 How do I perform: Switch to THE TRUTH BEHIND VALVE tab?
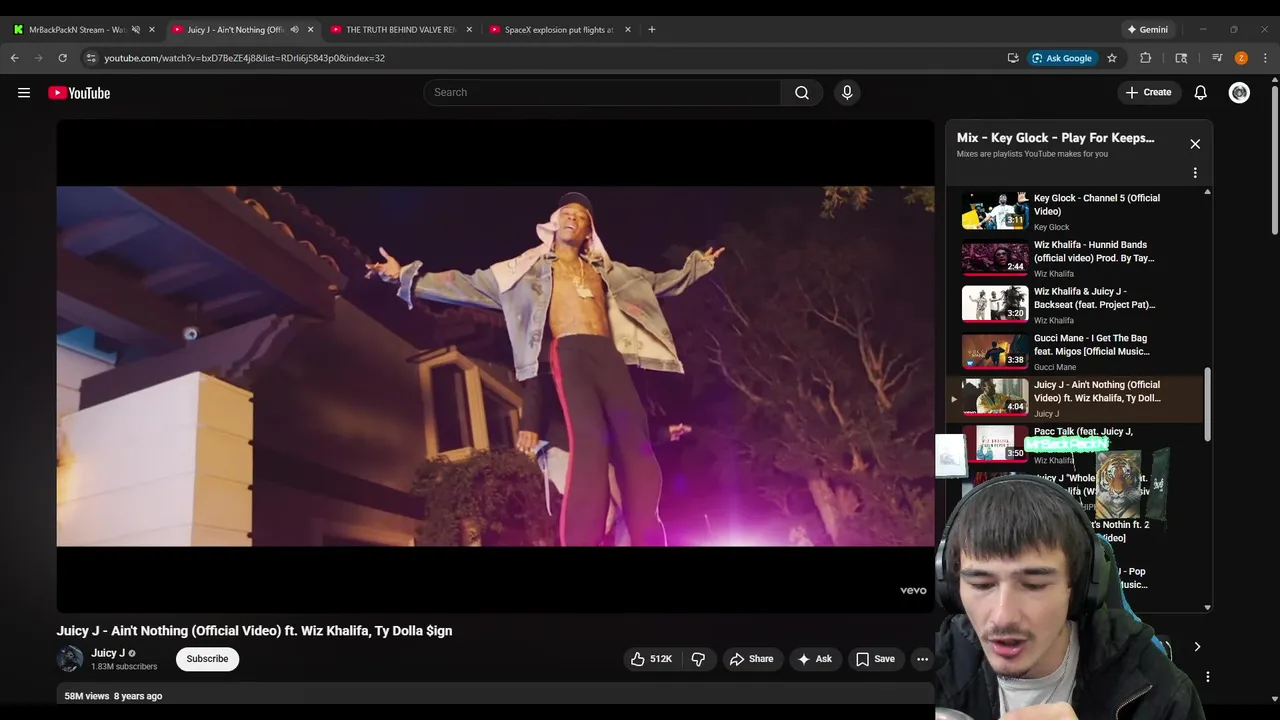tap(400, 30)
